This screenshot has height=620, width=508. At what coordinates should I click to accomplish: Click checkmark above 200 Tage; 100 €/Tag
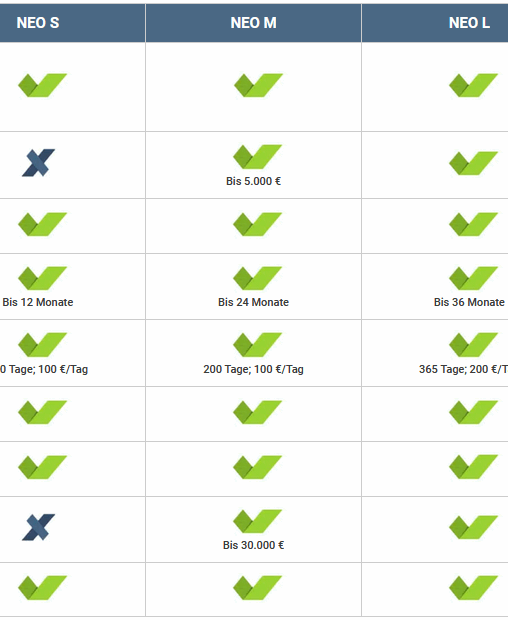[x=257, y=344]
